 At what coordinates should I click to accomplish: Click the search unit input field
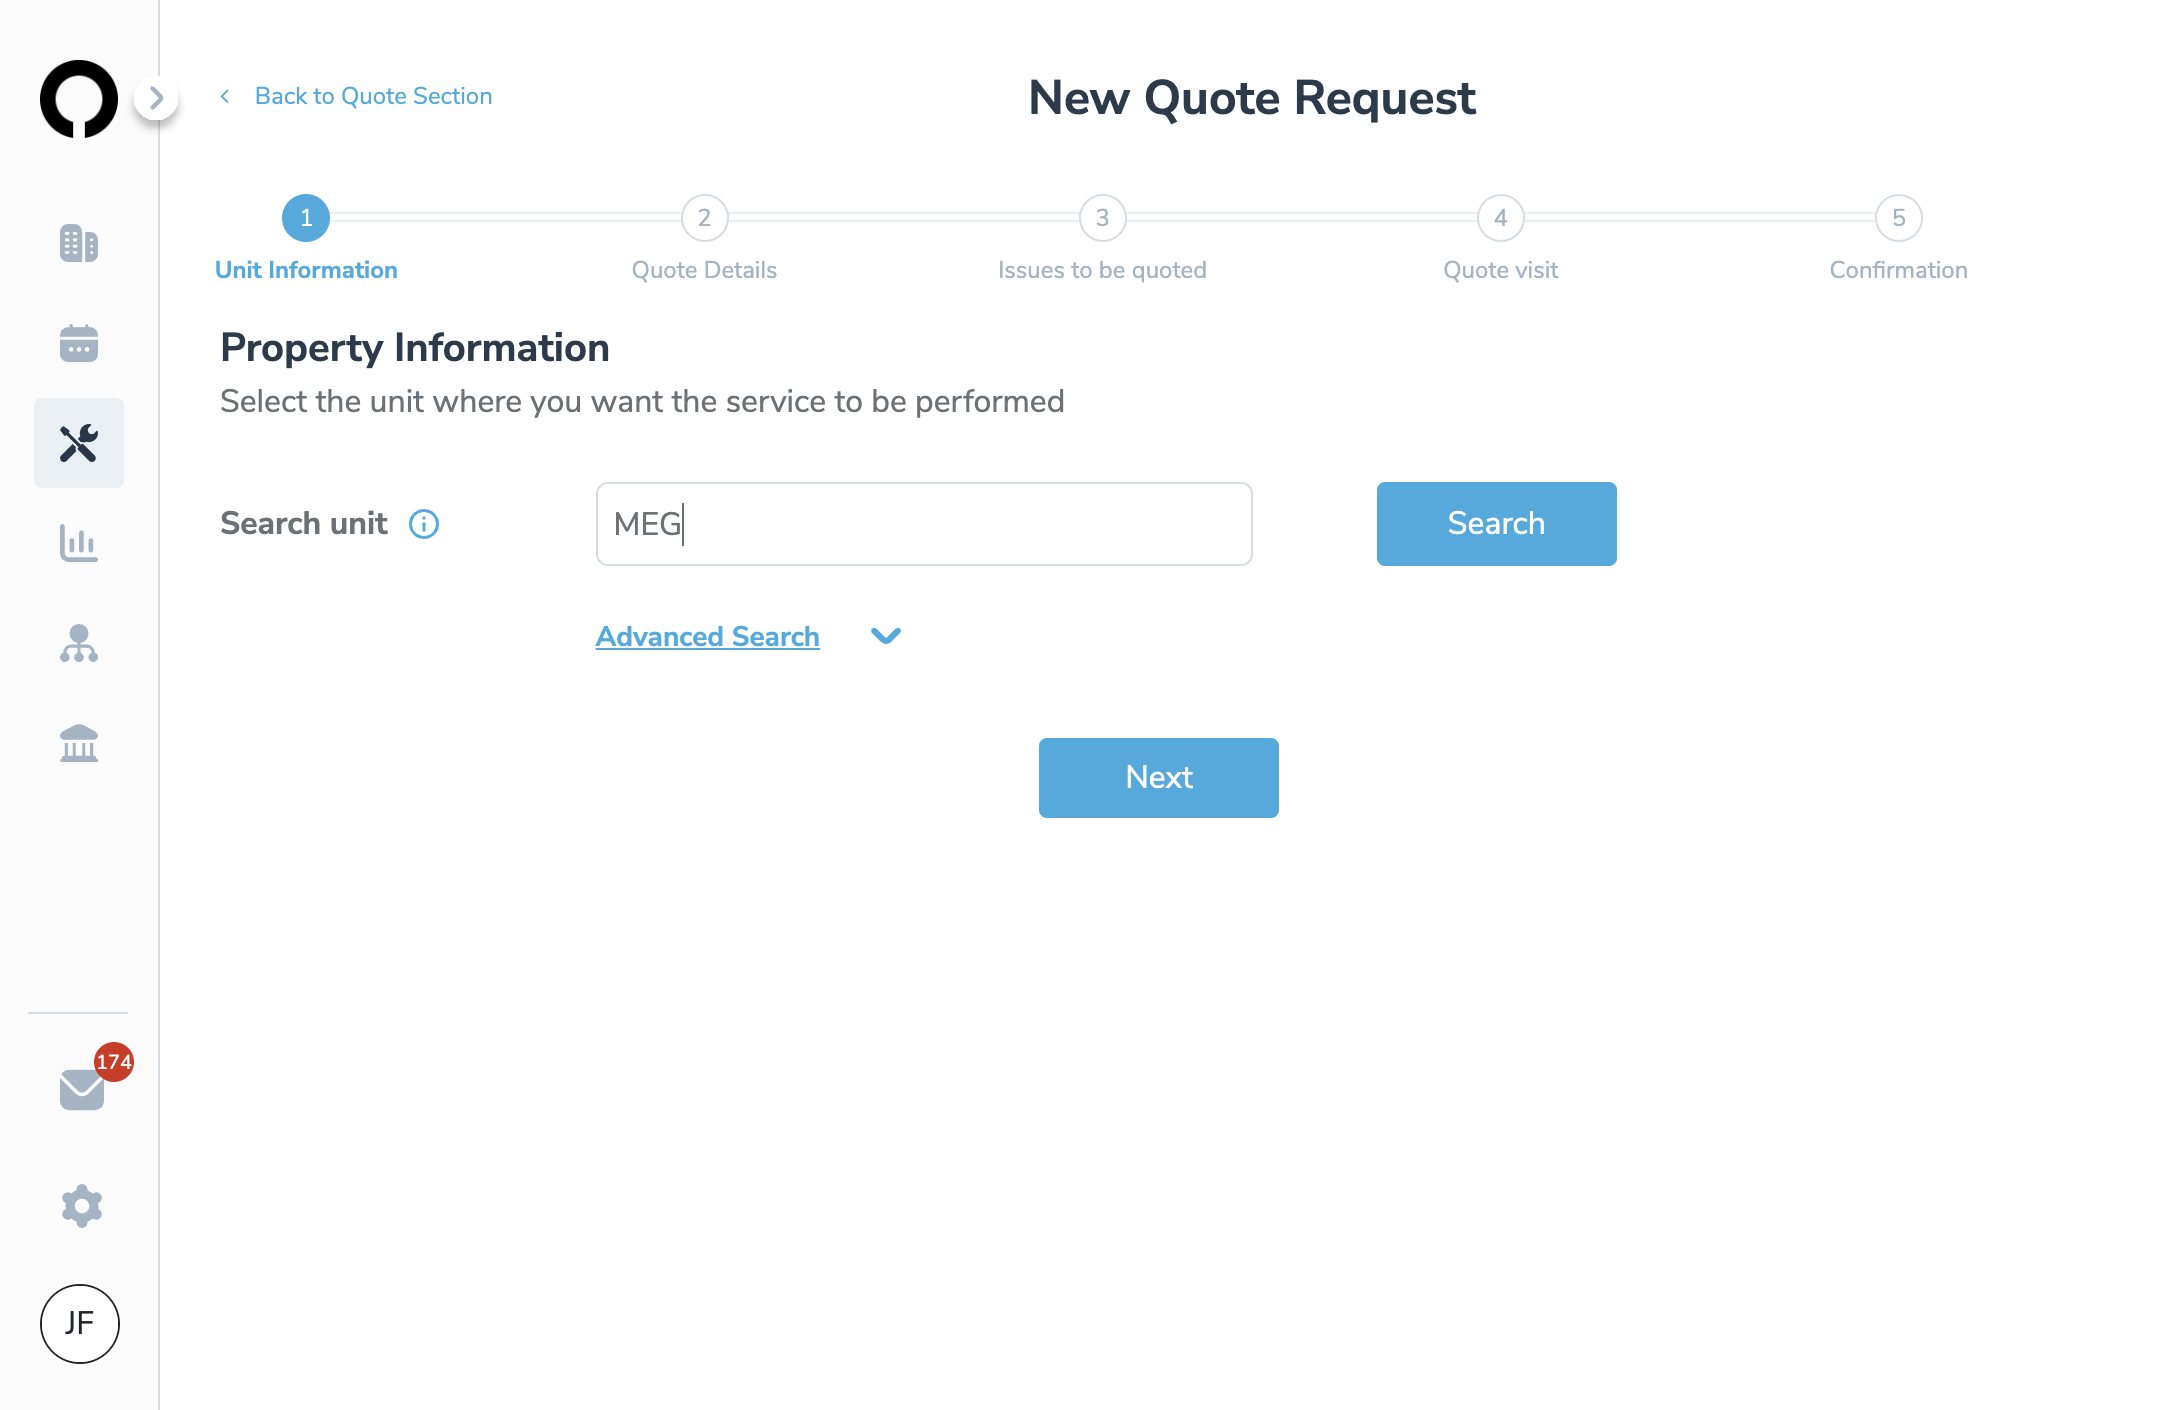click(x=924, y=524)
